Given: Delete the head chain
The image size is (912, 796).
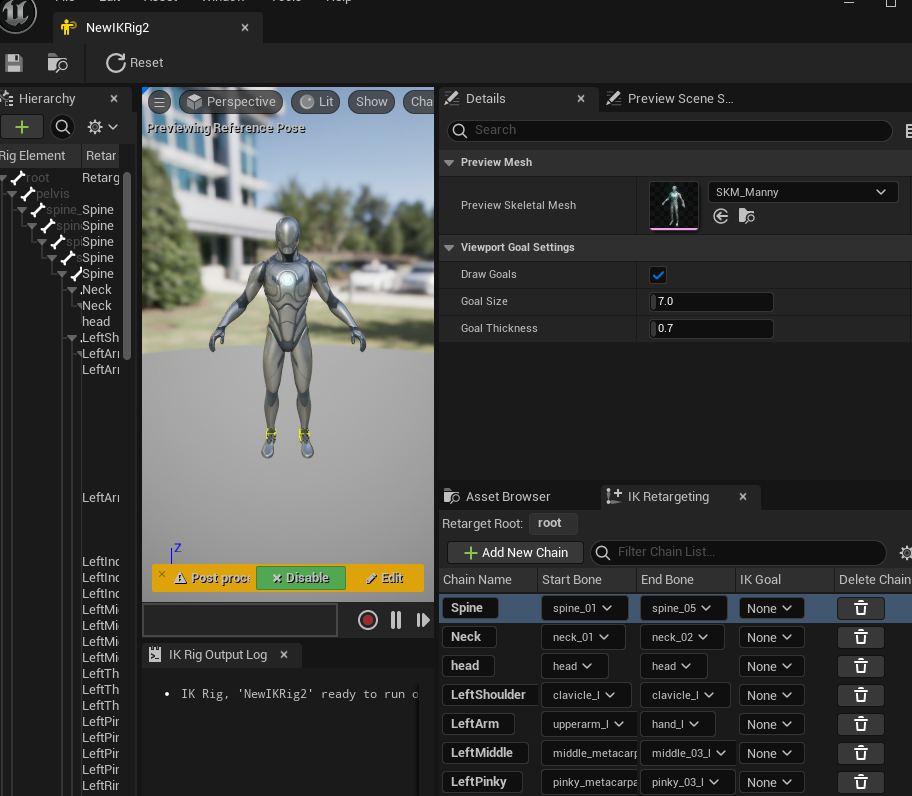Looking at the screenshot, I should click(861, 666).
